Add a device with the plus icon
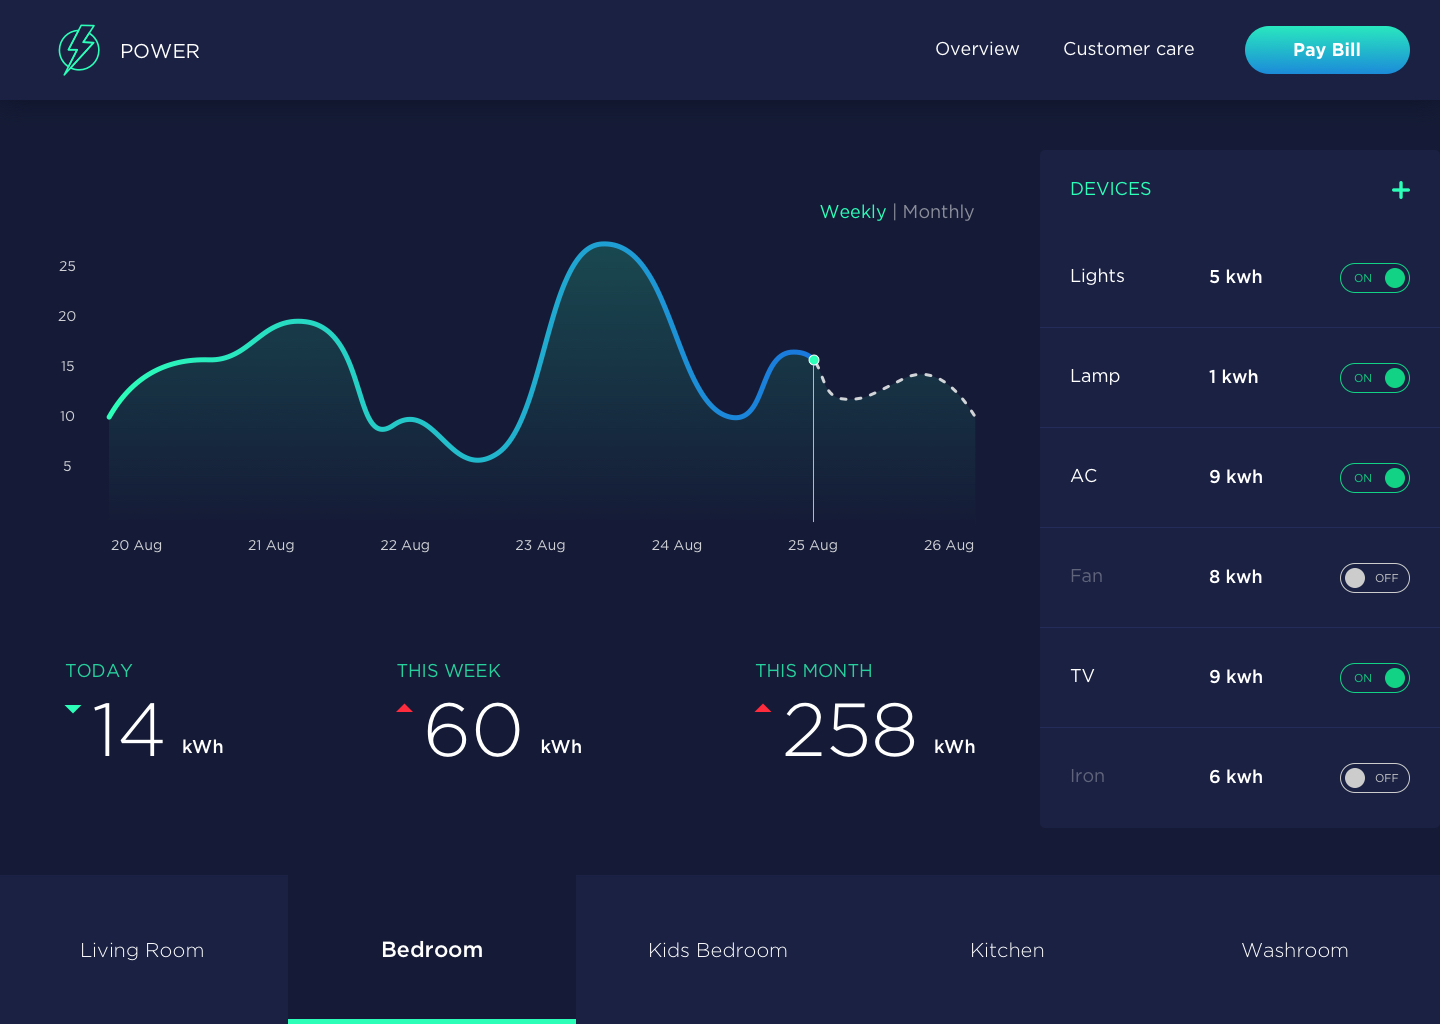Screen dimensions: 1440x1024 [1401, 190]
